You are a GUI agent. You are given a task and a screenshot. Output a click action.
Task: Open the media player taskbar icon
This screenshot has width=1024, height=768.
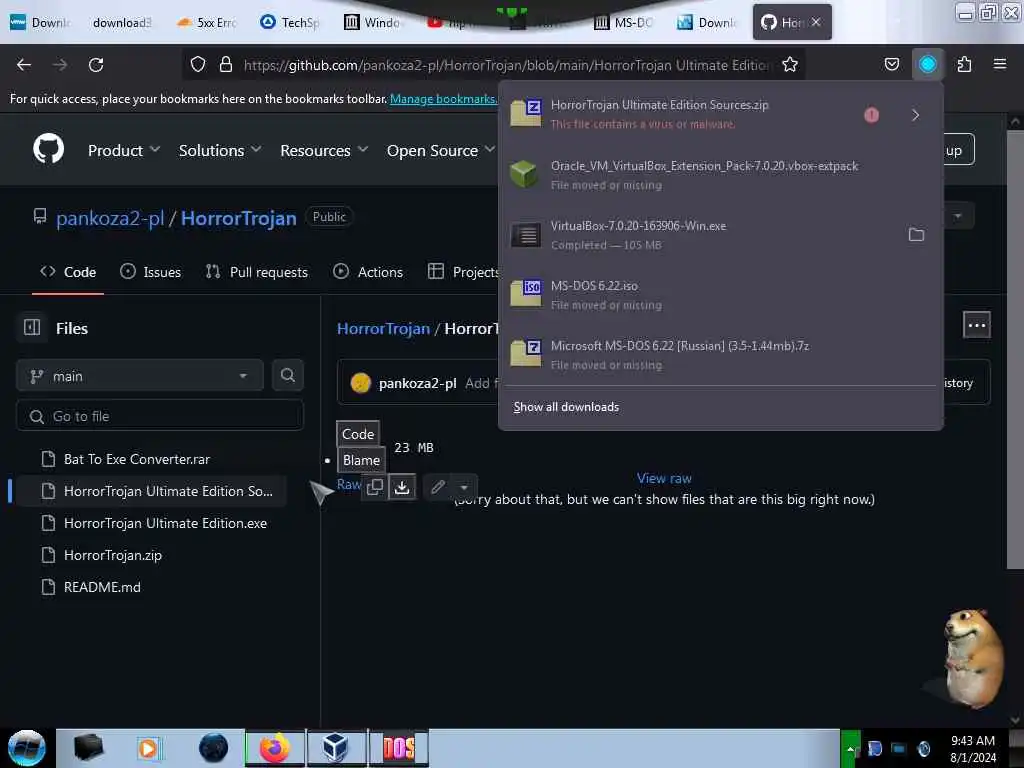149,748
